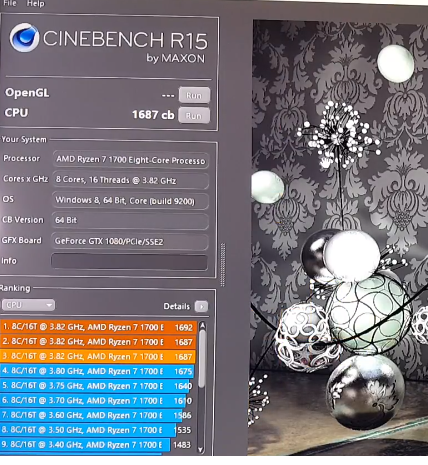Run the CPU benchmark
The height and width of the screenshot is (465, 428).
pyautogui.click(x=194, y=116)
